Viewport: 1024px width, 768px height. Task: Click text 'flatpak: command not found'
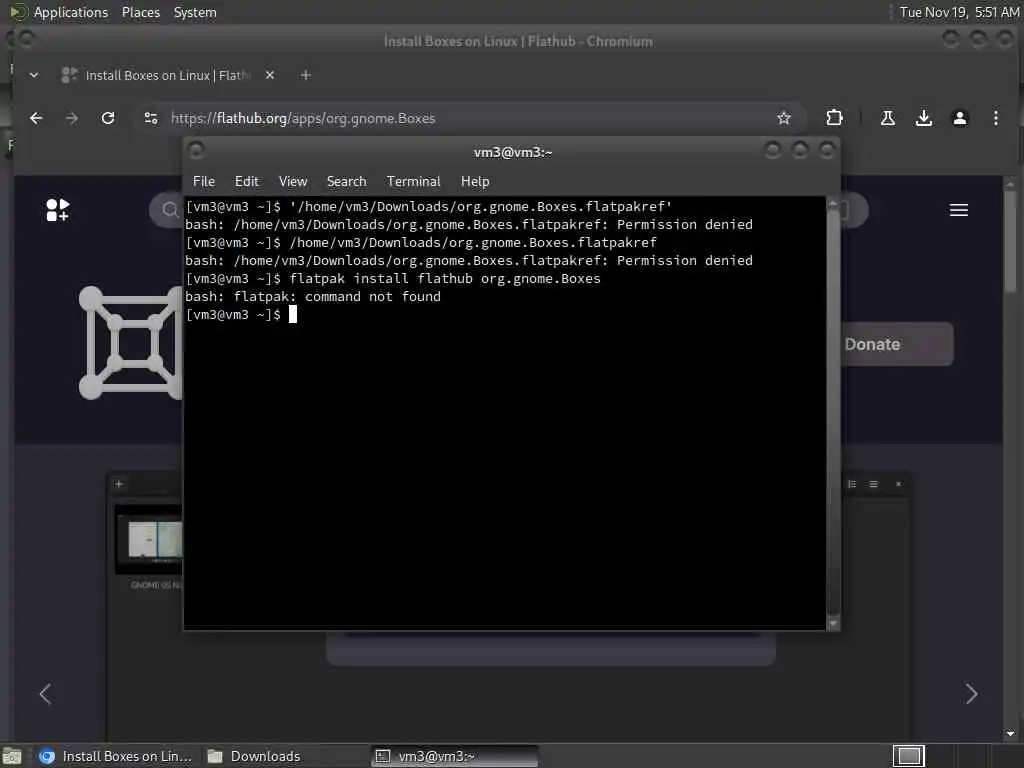(337, 296)
